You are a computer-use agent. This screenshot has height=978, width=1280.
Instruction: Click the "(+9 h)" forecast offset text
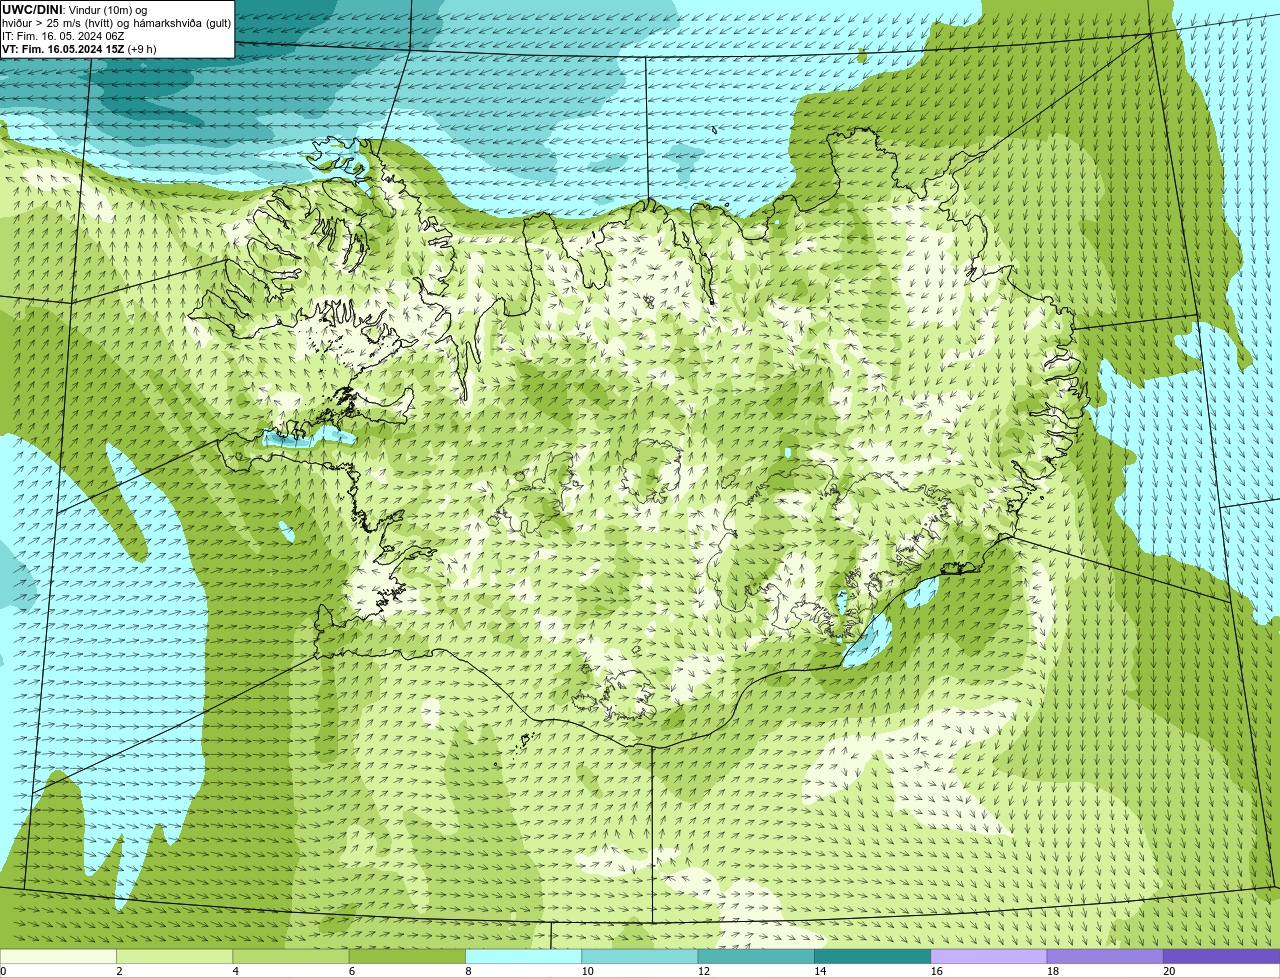[x=142, y=49]
